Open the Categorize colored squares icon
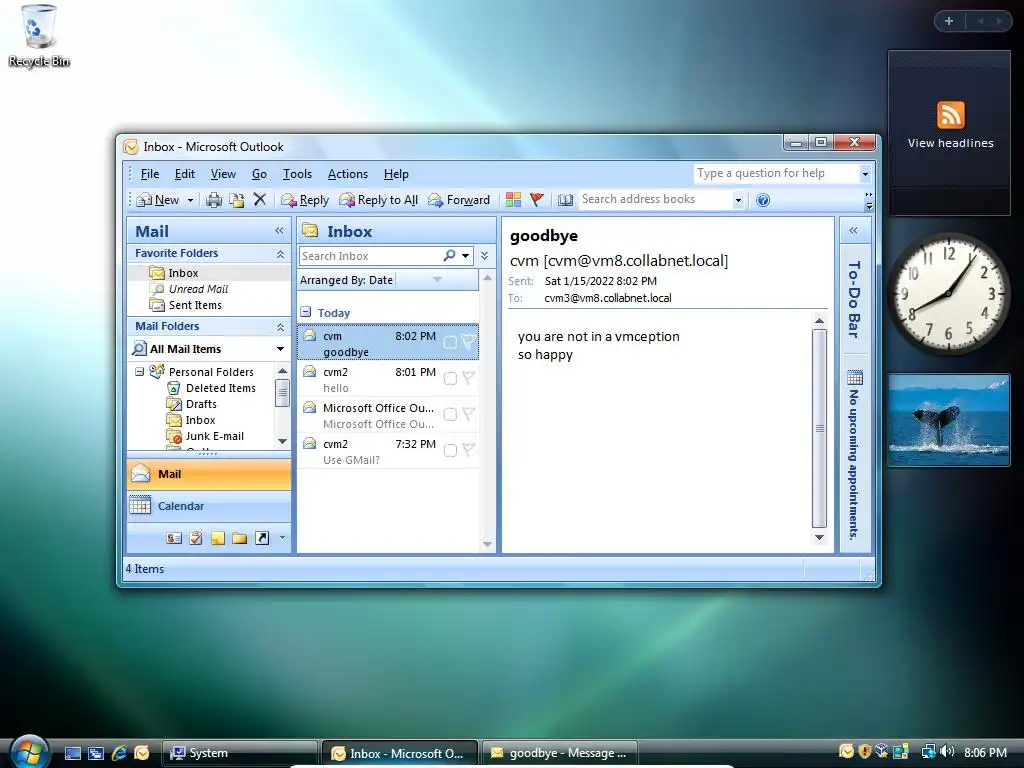The image size is (1024, 768). (x=513, y=200)
